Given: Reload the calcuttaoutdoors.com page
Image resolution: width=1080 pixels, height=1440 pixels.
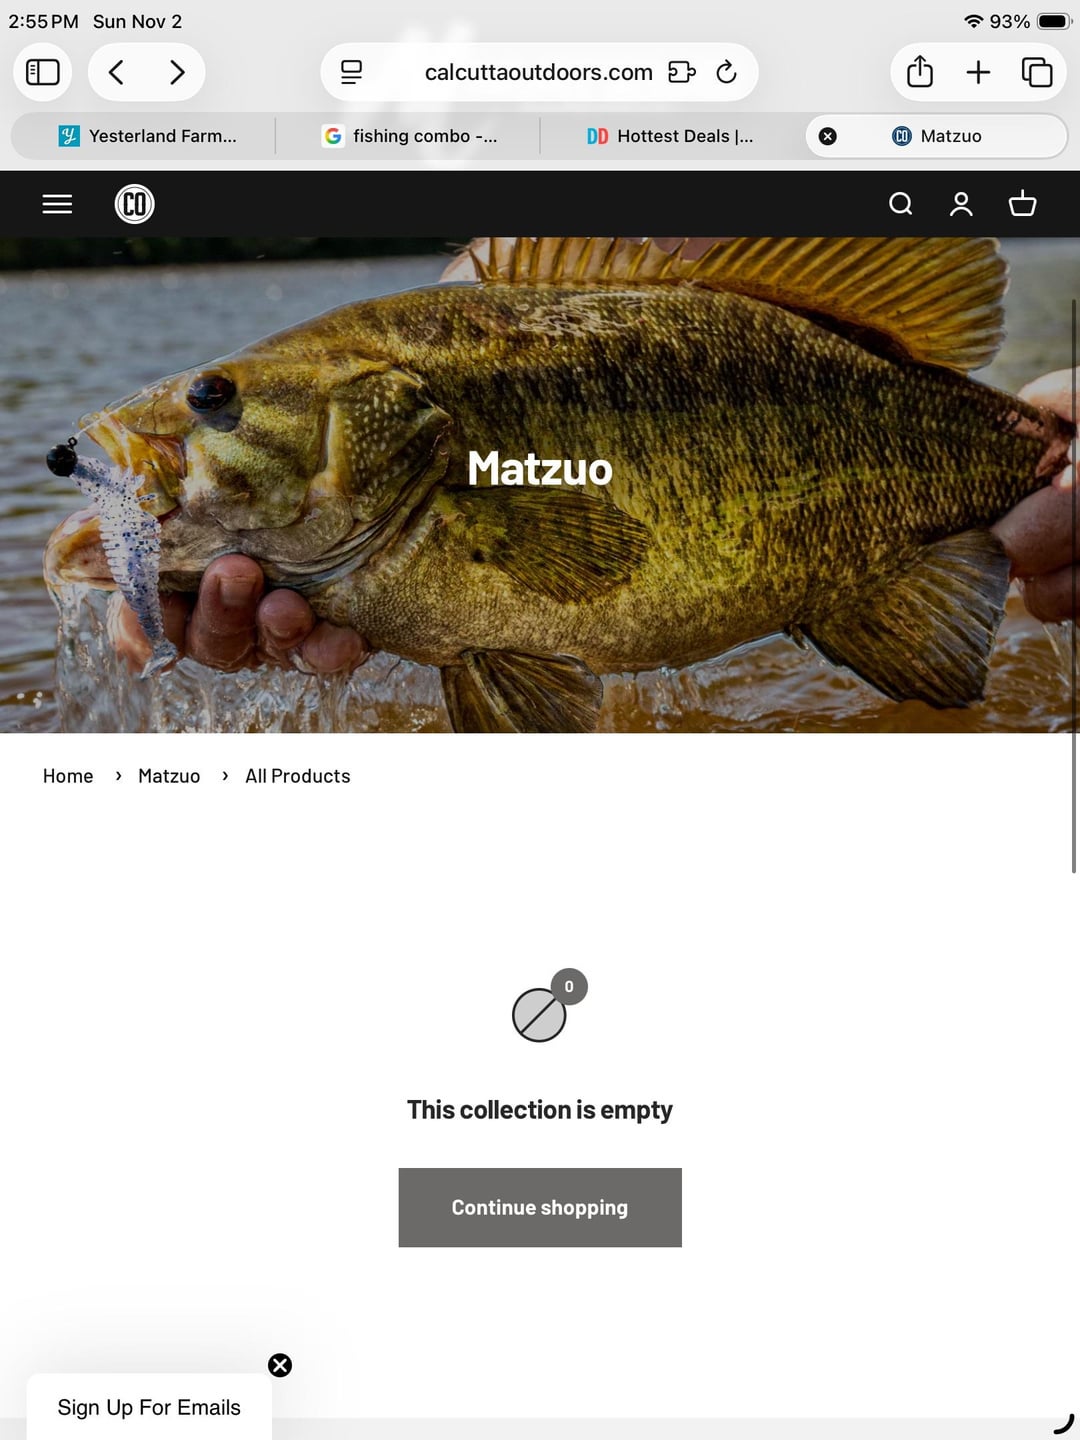Looking at the screenshot, I should click(x=727, y=72).
